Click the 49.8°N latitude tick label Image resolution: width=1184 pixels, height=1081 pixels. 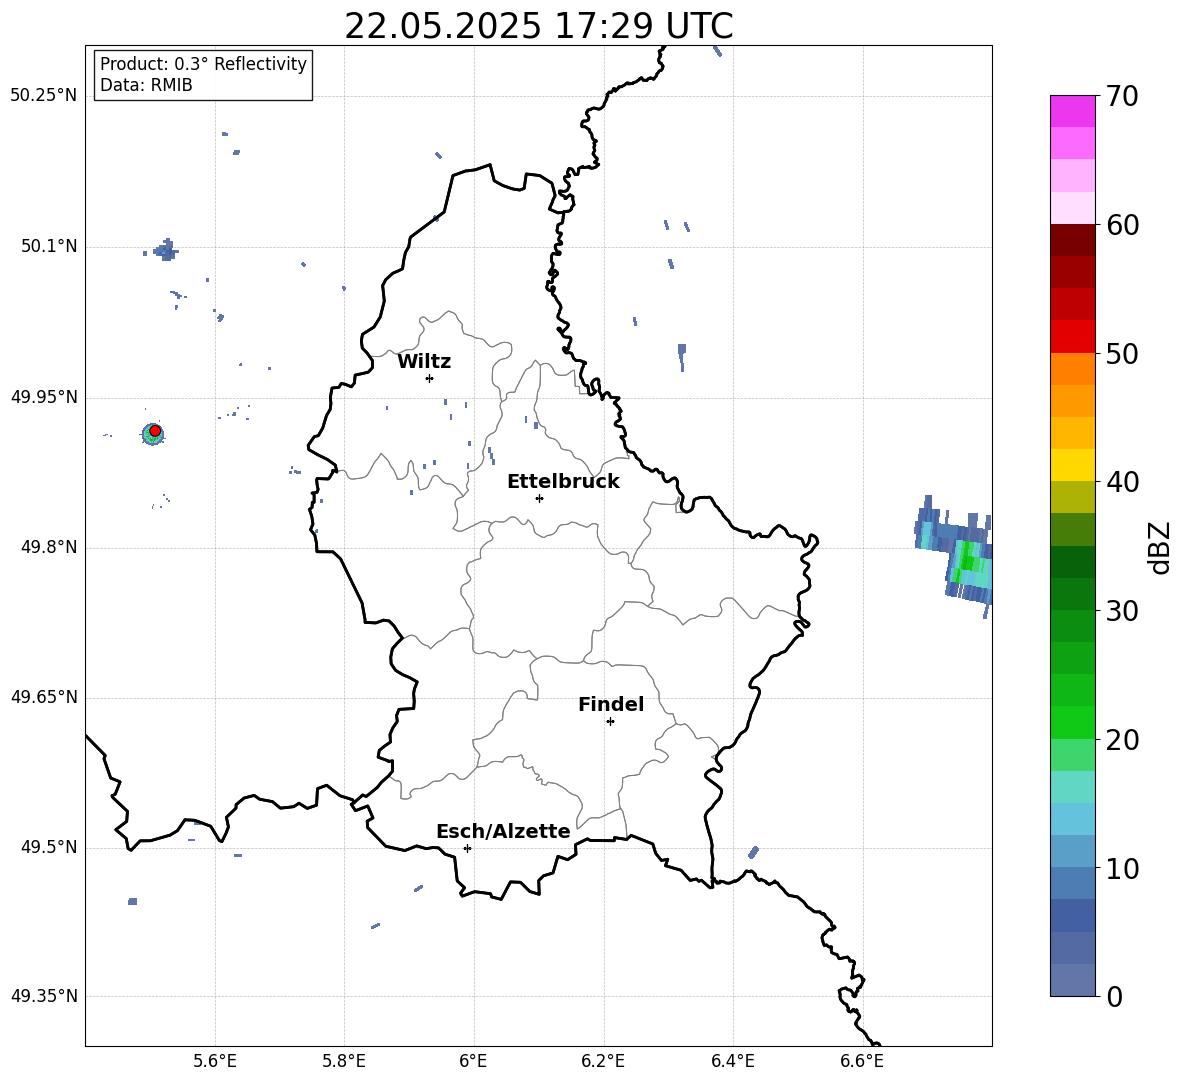pyautogui.click(x=48, y=547)
